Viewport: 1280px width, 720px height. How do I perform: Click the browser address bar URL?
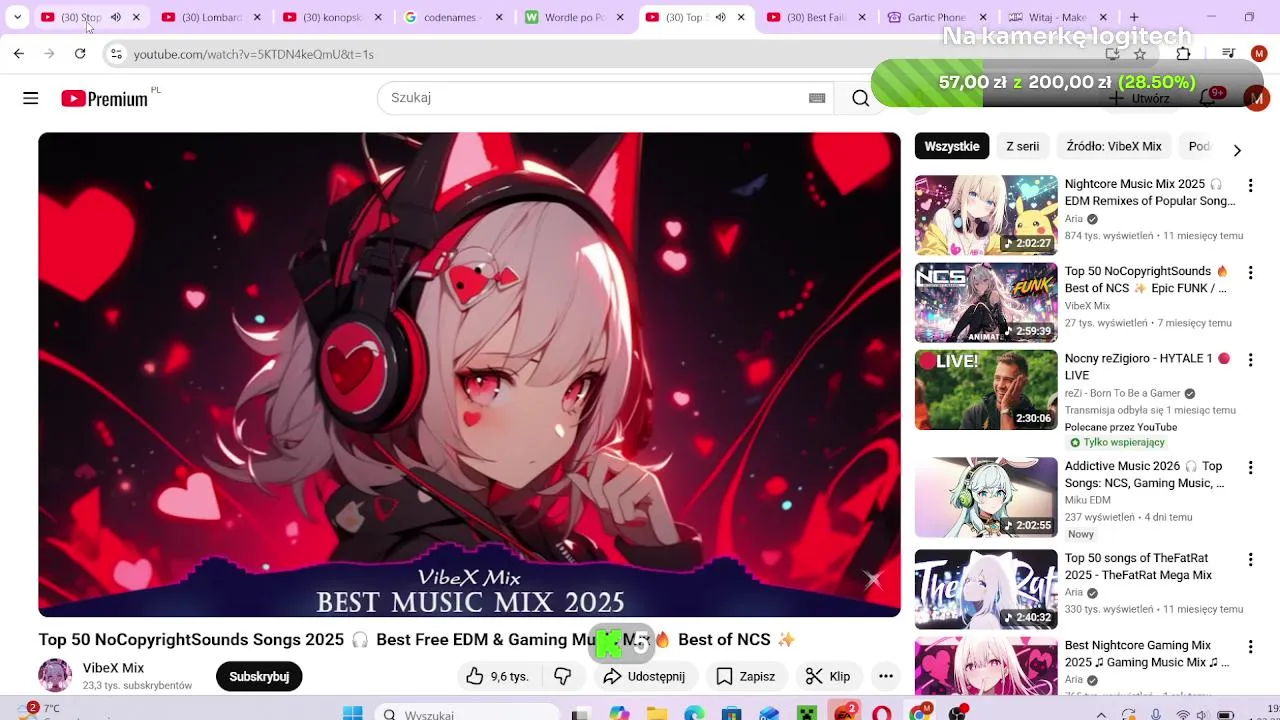[254, 54]
